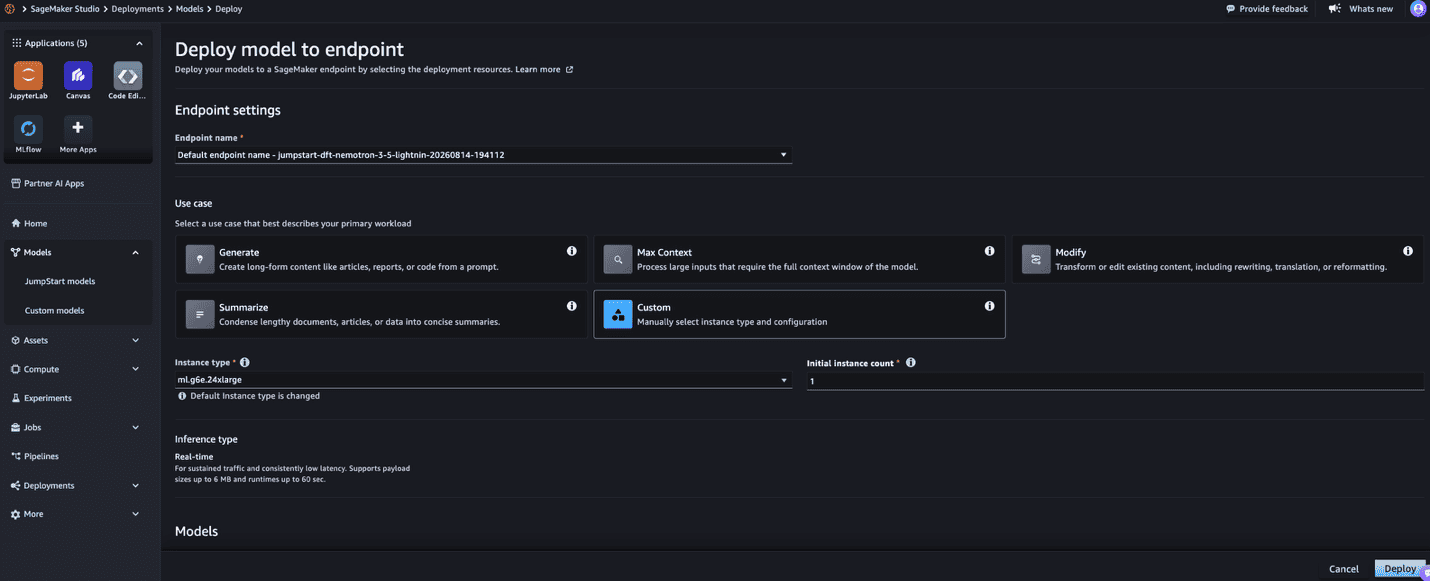Open the Instance type dropdown

483,380
